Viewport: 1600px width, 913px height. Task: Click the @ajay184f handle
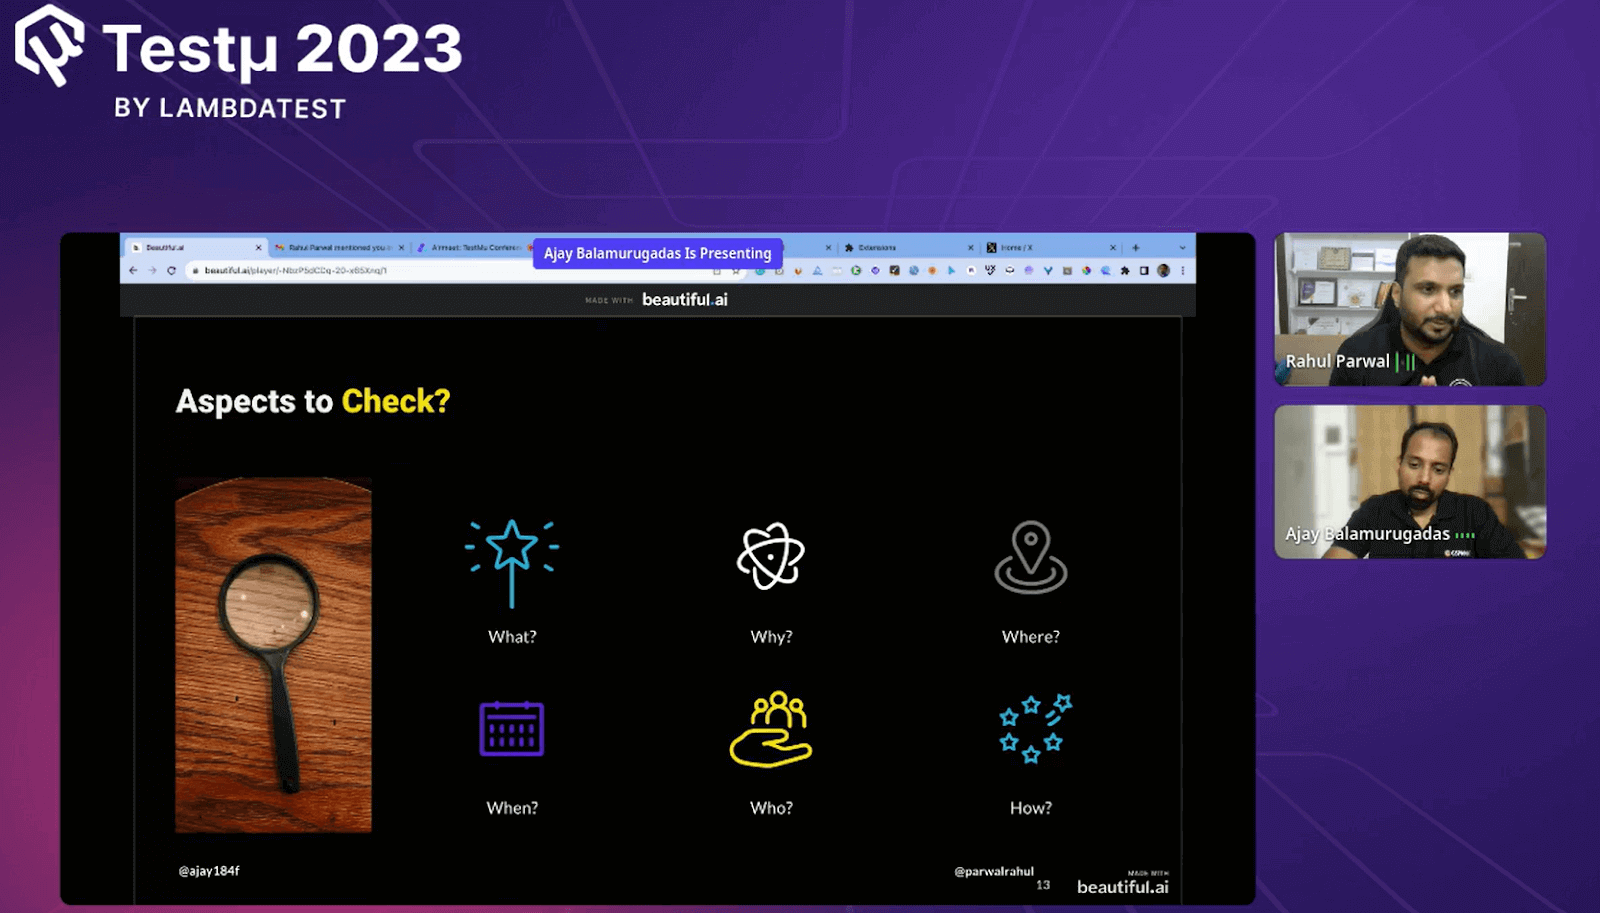coord(209,871)
